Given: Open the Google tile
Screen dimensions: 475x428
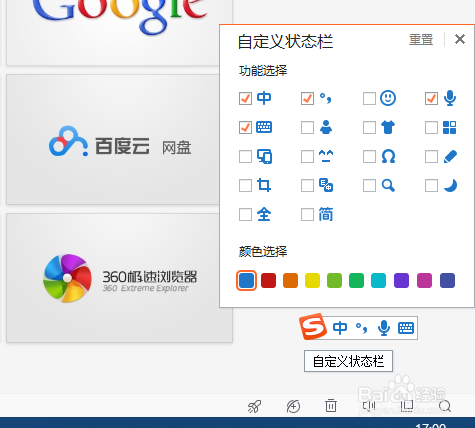Looking at the screenshot, I should point(119,33).
